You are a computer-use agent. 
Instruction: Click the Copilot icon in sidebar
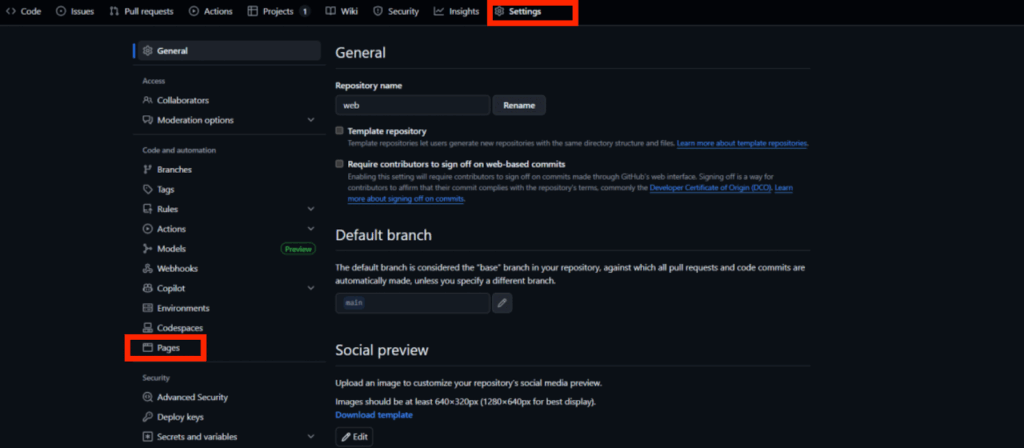[x=148, y=288]
